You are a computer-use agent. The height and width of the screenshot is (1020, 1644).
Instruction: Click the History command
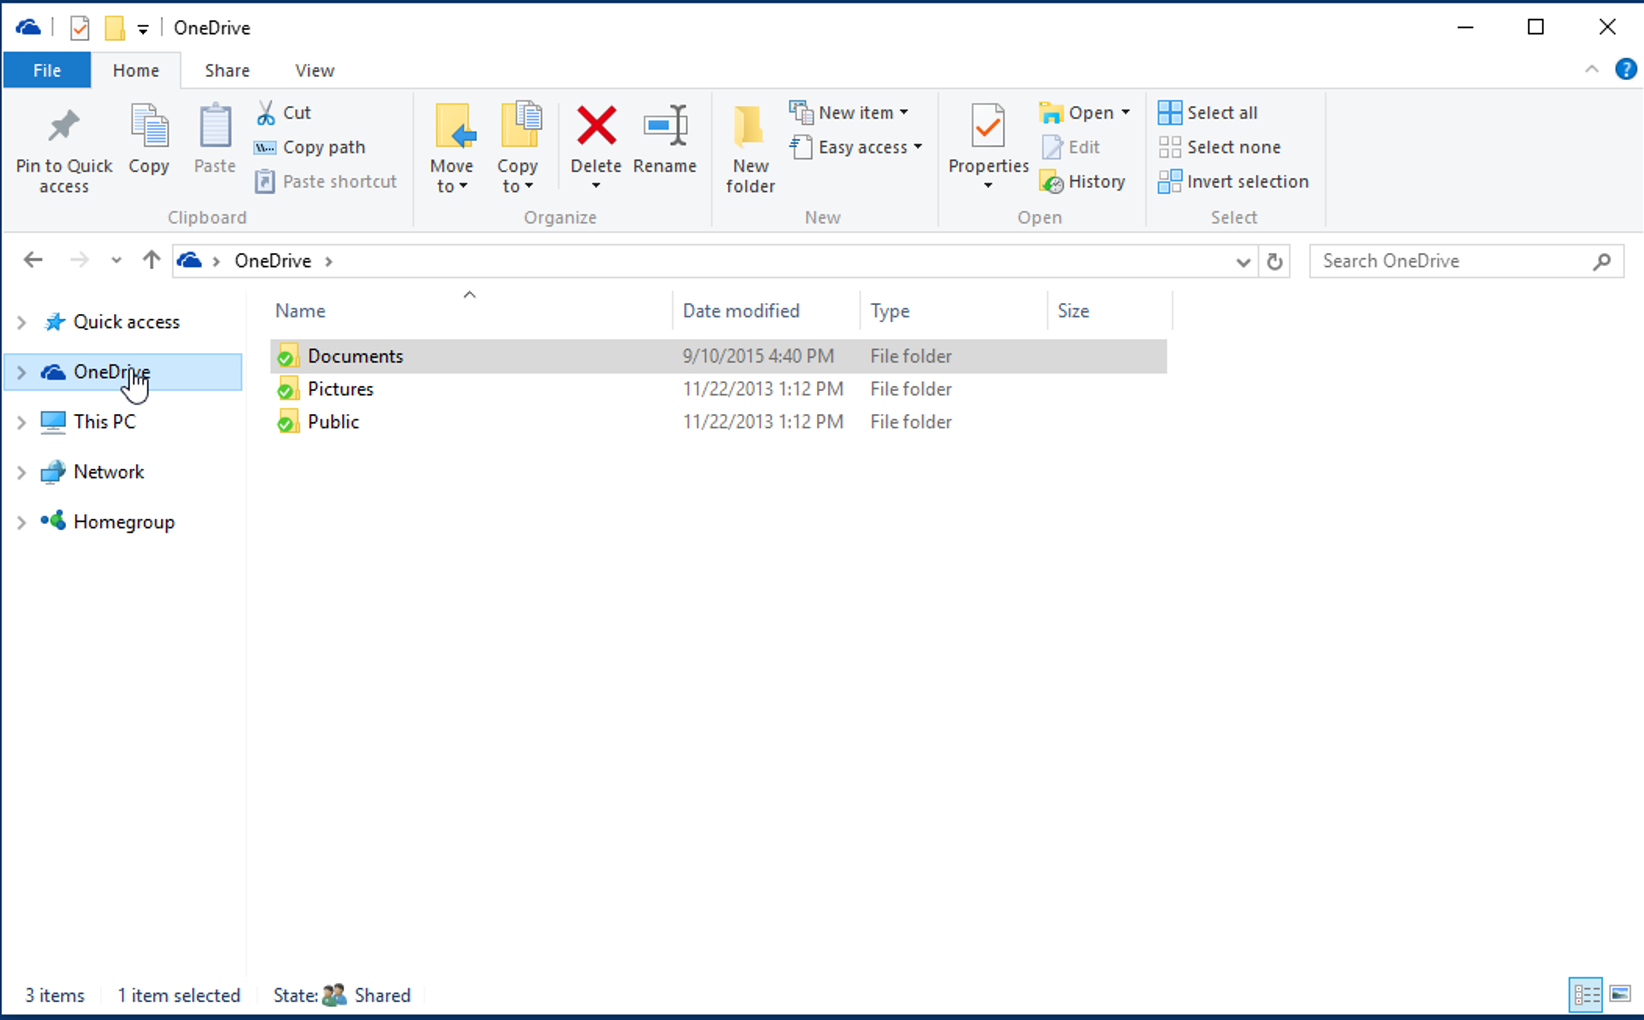1083,182
